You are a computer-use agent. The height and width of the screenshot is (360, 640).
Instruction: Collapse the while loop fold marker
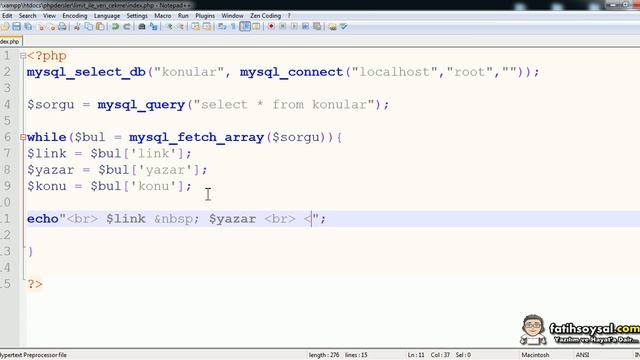(23, 137)
